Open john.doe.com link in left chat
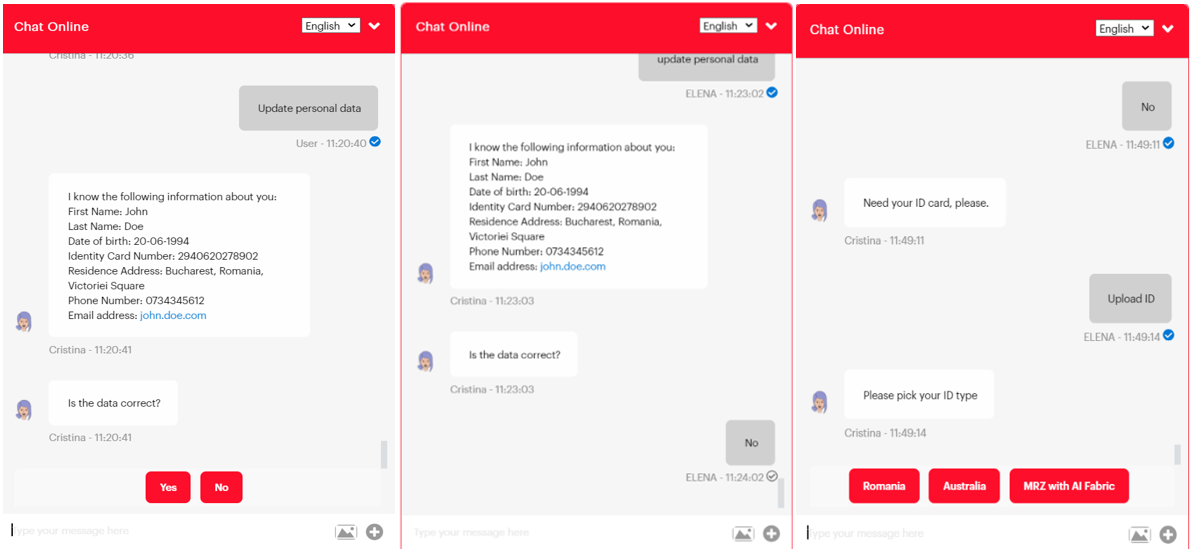The width and height of the screenshot is (1193, 560). 173,315
